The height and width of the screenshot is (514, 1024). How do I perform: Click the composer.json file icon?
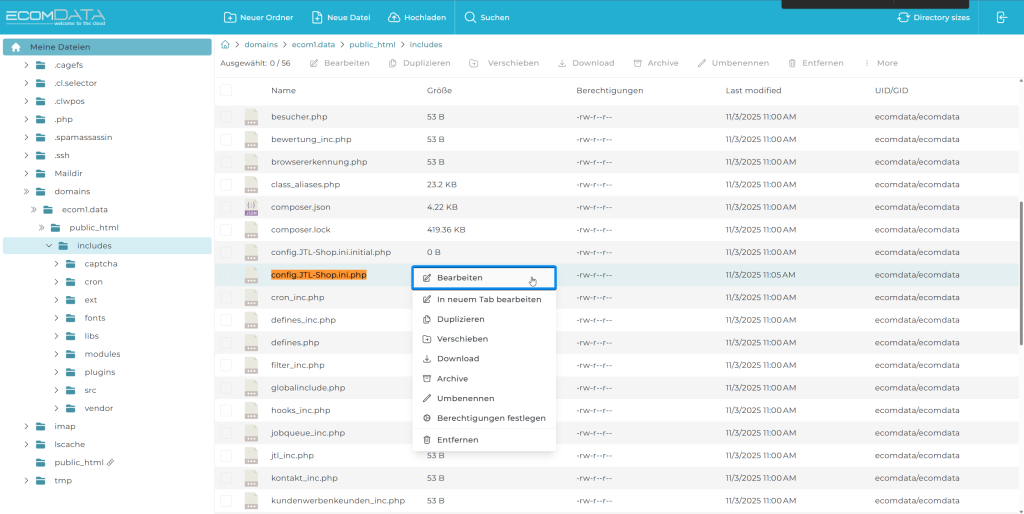(252, 207)
